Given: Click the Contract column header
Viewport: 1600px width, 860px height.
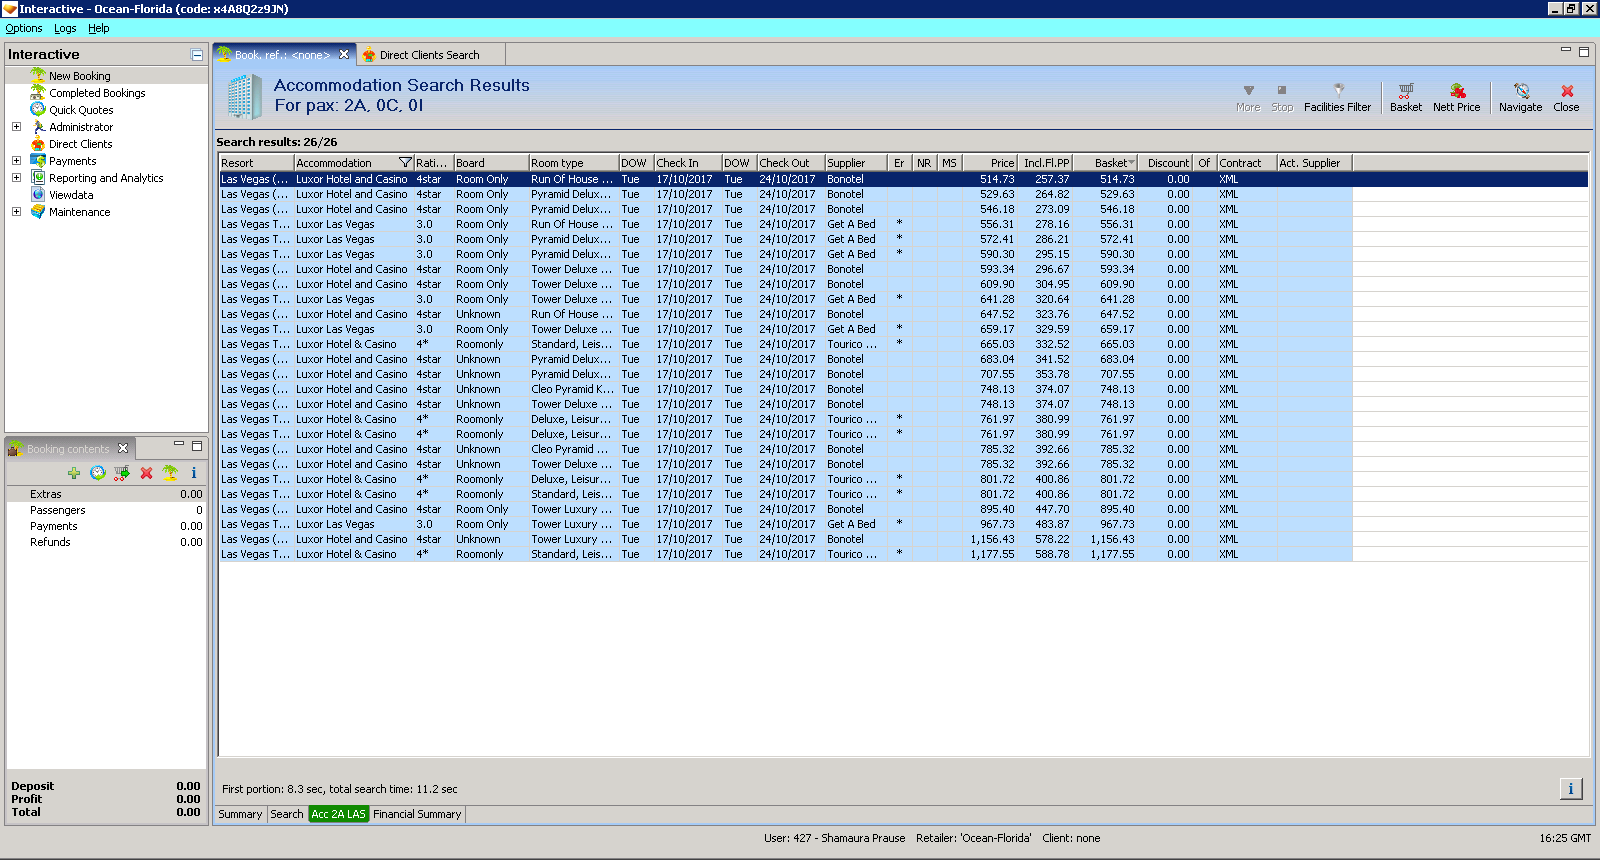Looking at the screenshot, I should tap(1246, 163).
